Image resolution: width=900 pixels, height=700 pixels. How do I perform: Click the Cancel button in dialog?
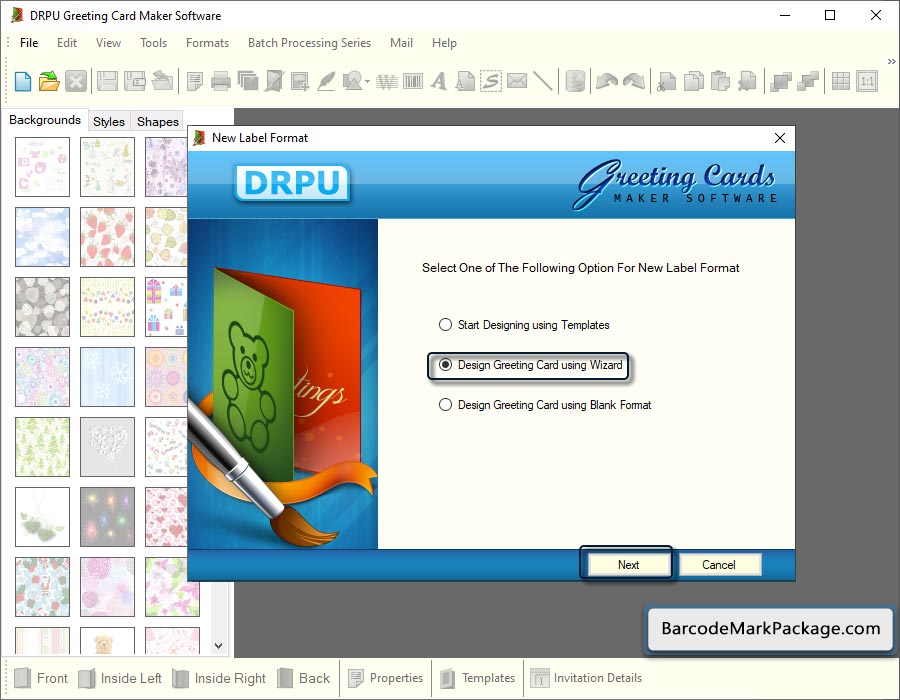click(719, 565)
